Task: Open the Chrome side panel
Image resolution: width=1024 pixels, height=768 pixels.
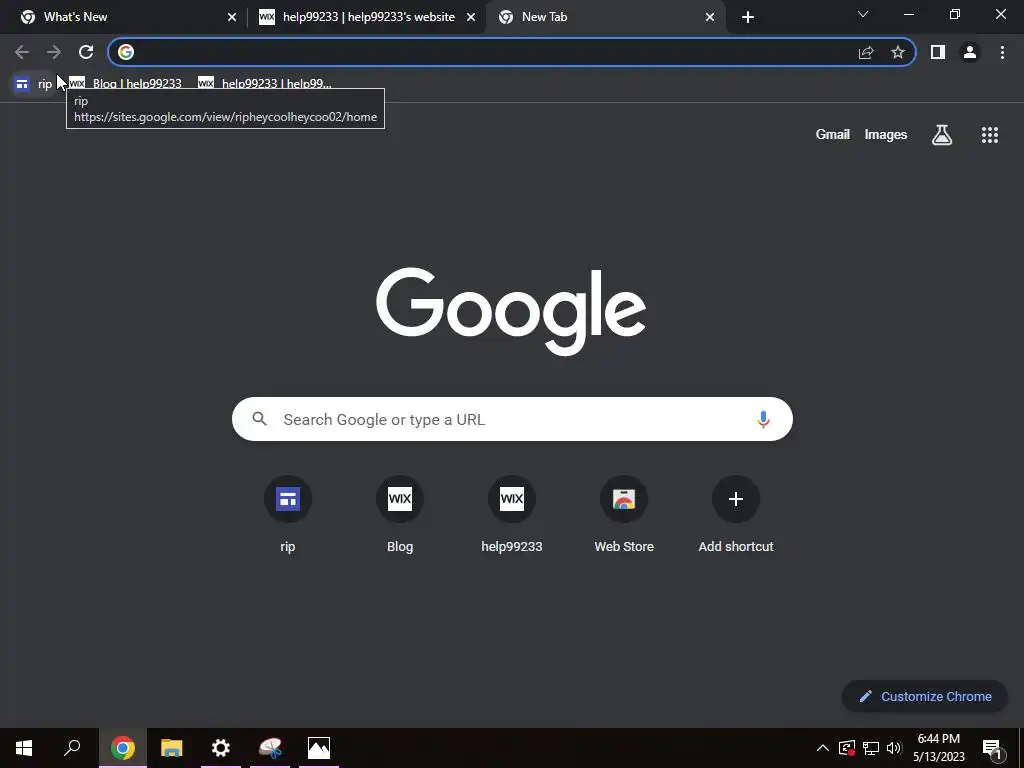Action: (938, 52)
